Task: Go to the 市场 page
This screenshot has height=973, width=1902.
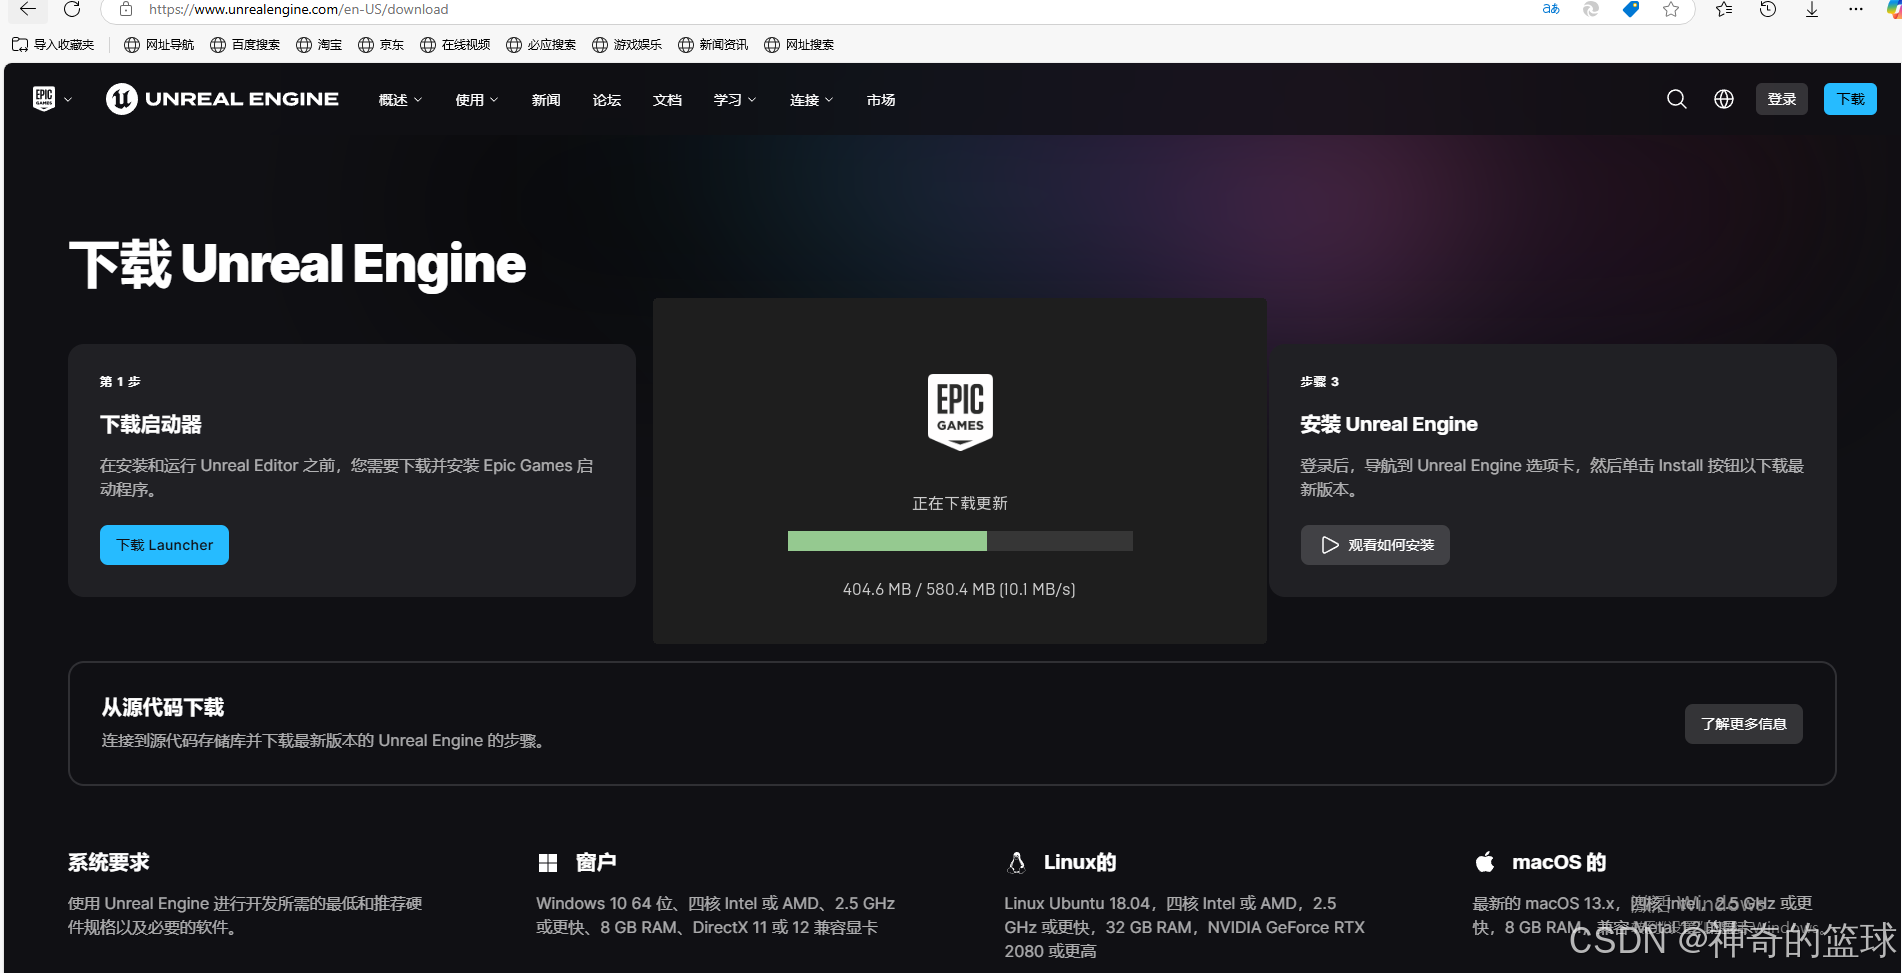Action: click(881, 100)
